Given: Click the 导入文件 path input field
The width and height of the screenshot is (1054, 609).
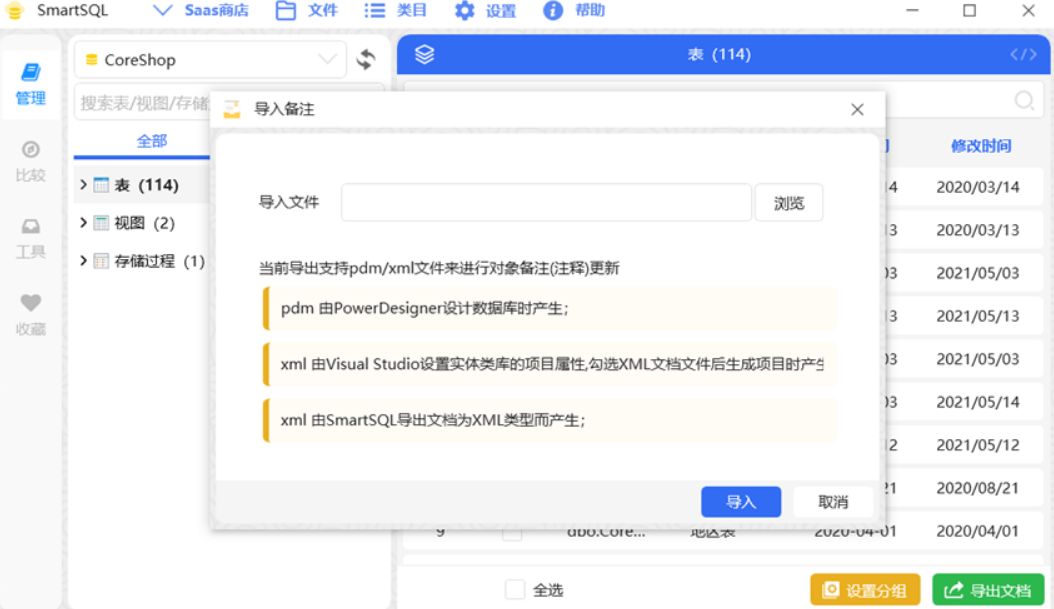Looking at the screenshot, I should point(546,202).
